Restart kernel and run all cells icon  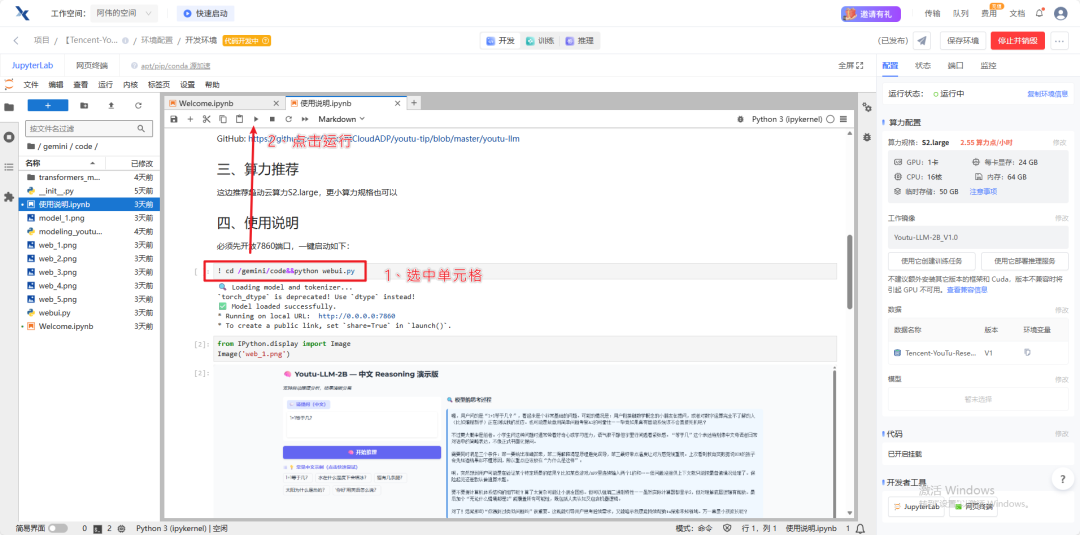pyautogui.click(x=304, y=119)
